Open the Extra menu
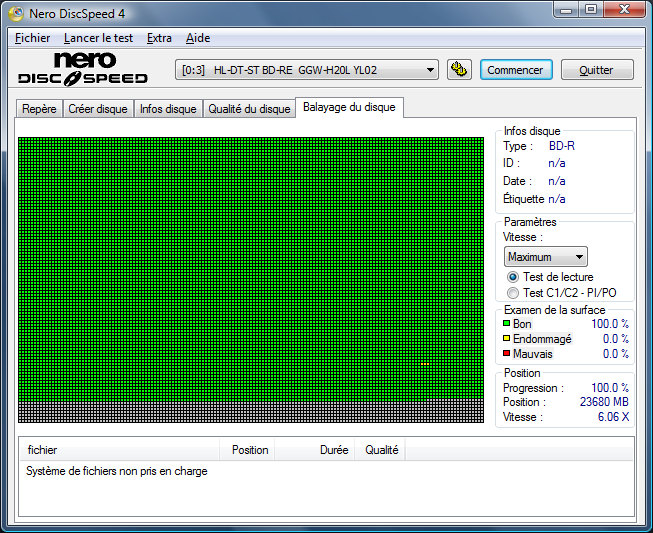Image resolution: width=653 pixels, height=533 pixels. tap(159, 38)
